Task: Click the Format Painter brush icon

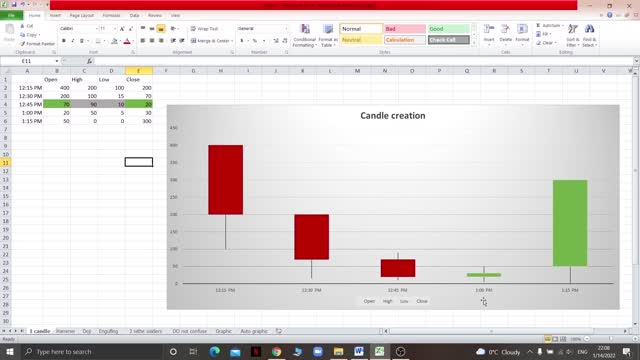Action: coord(23,44)
